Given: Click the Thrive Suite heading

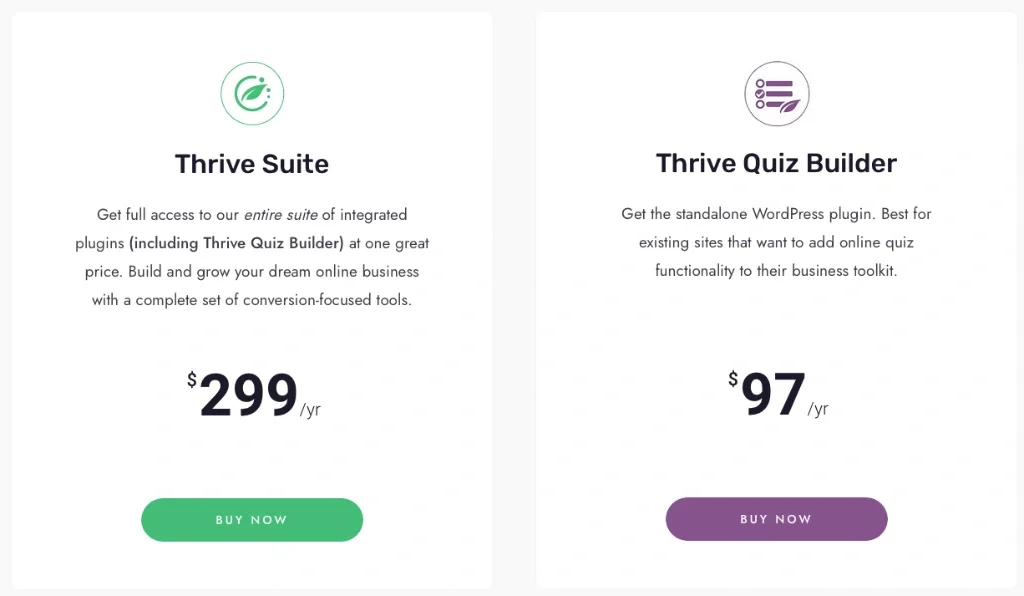Looking at the screenshot, I should click(252, 163).
